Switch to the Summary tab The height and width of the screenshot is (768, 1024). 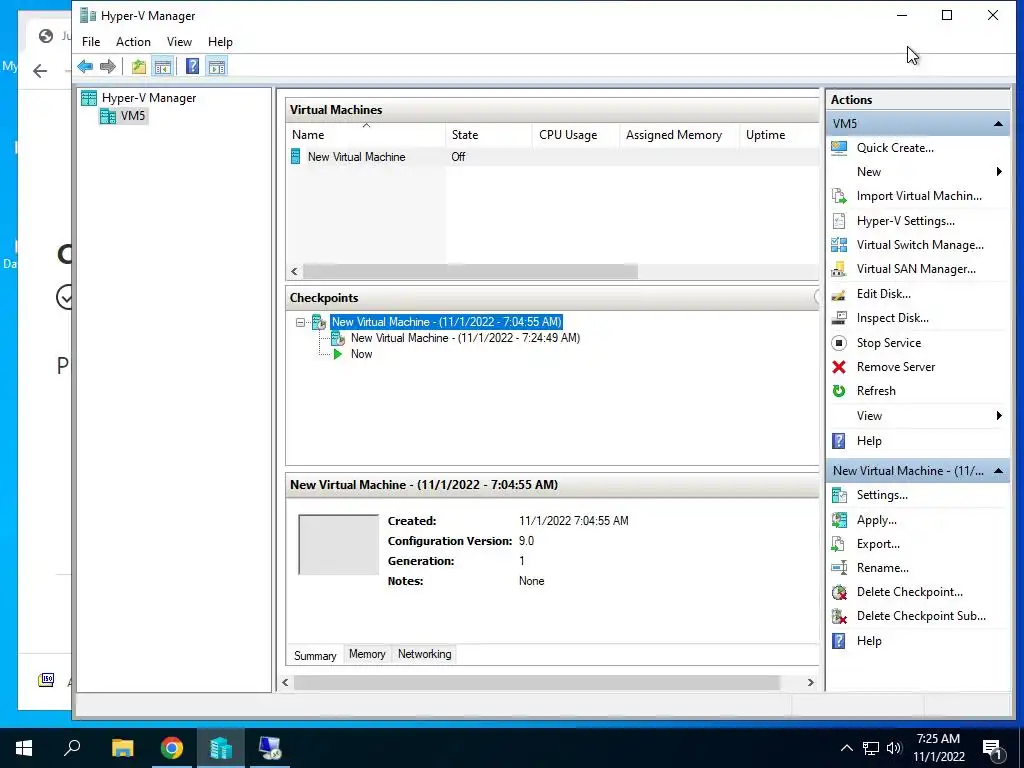click(315, 656)
